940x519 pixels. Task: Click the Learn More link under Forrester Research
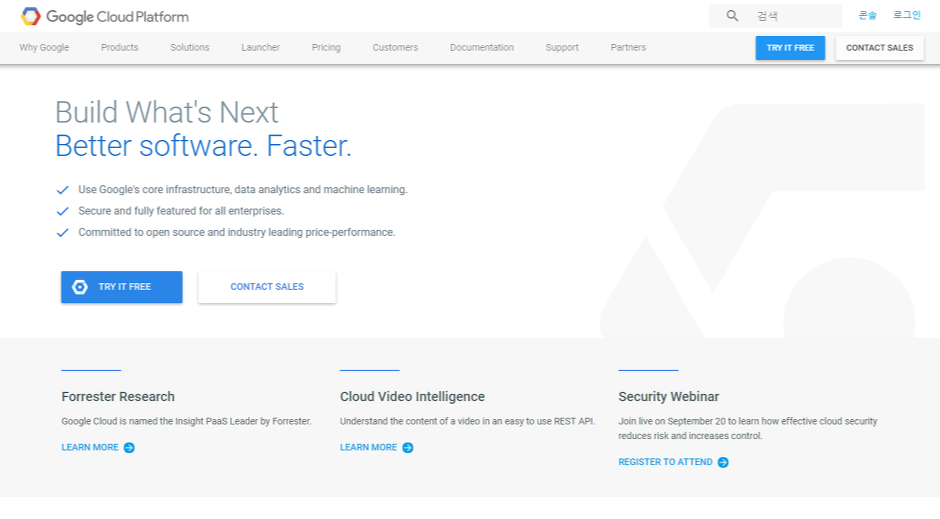90,448
